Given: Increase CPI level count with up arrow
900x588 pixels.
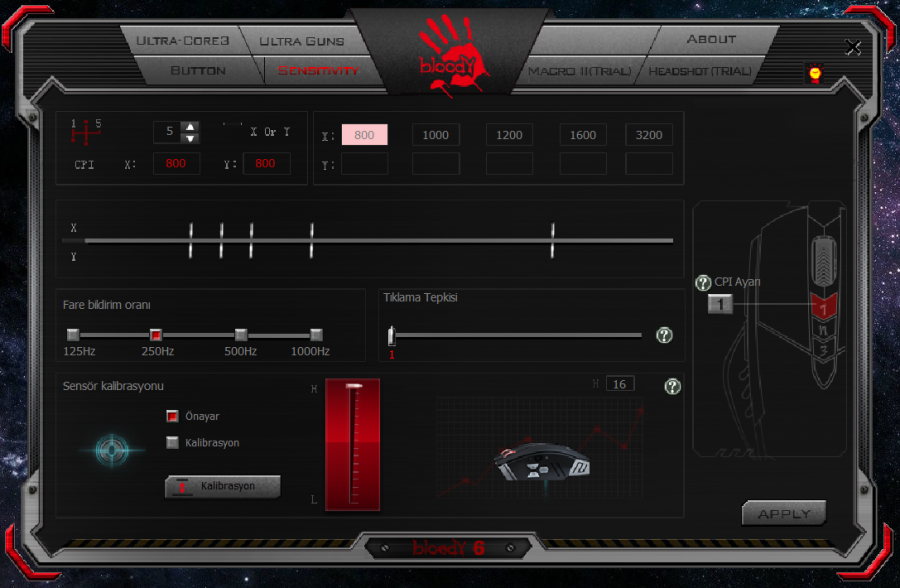Looking at the screenshot, I should click(x=189, y=126).
